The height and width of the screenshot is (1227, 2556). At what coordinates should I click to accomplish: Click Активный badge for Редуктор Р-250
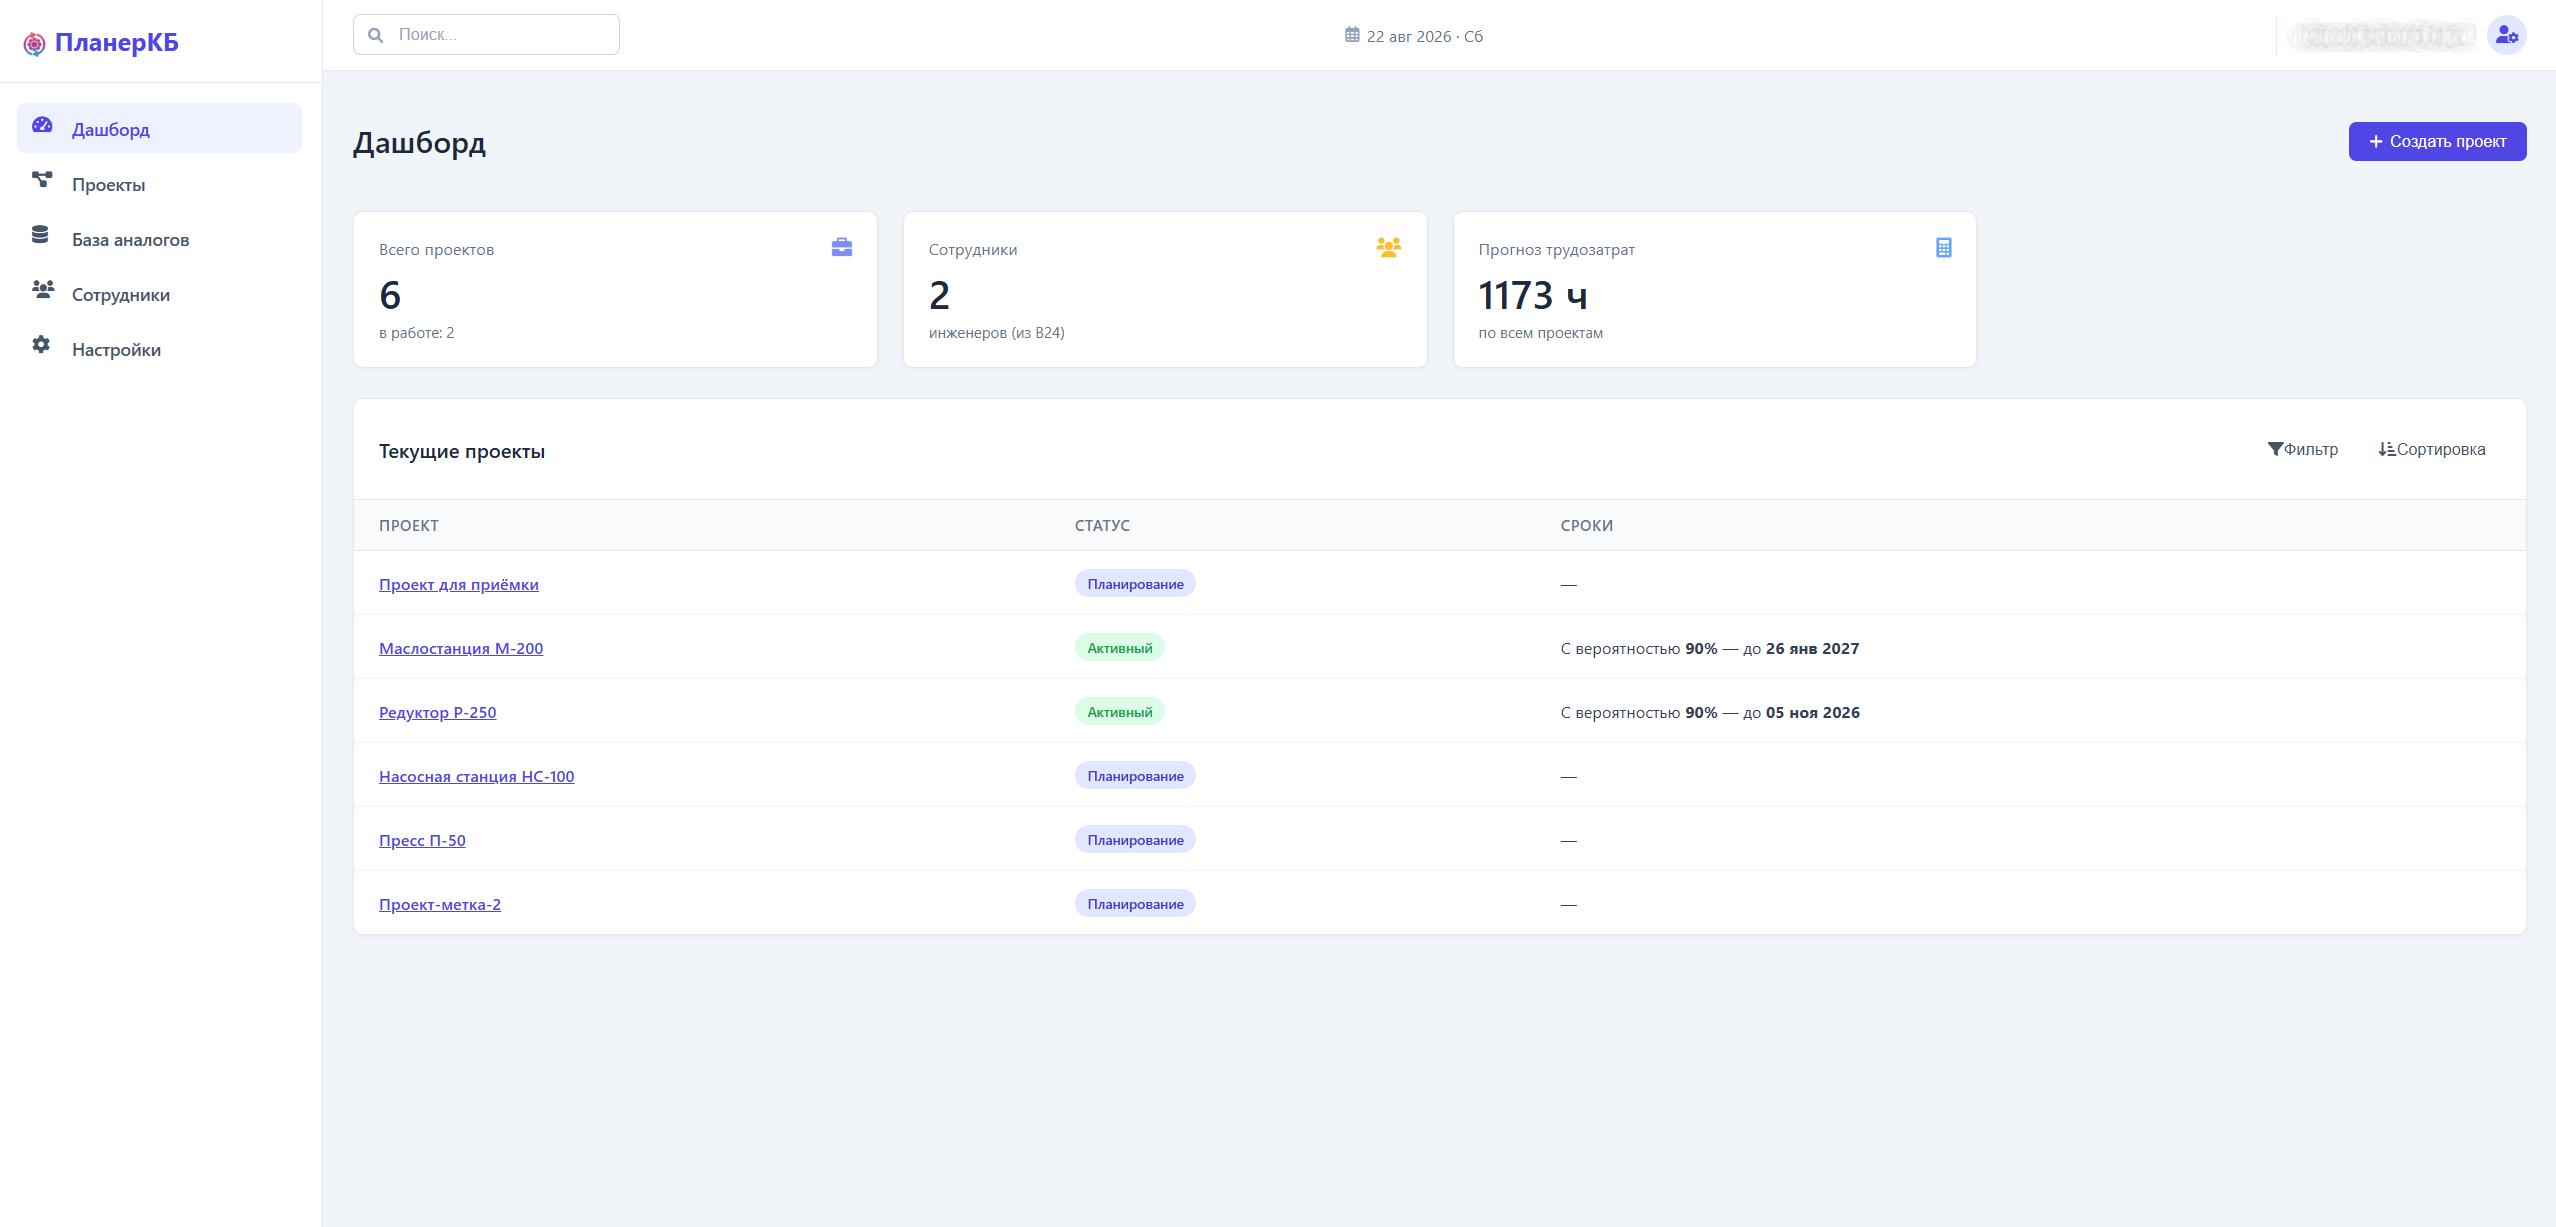(x=1120, y=712)
